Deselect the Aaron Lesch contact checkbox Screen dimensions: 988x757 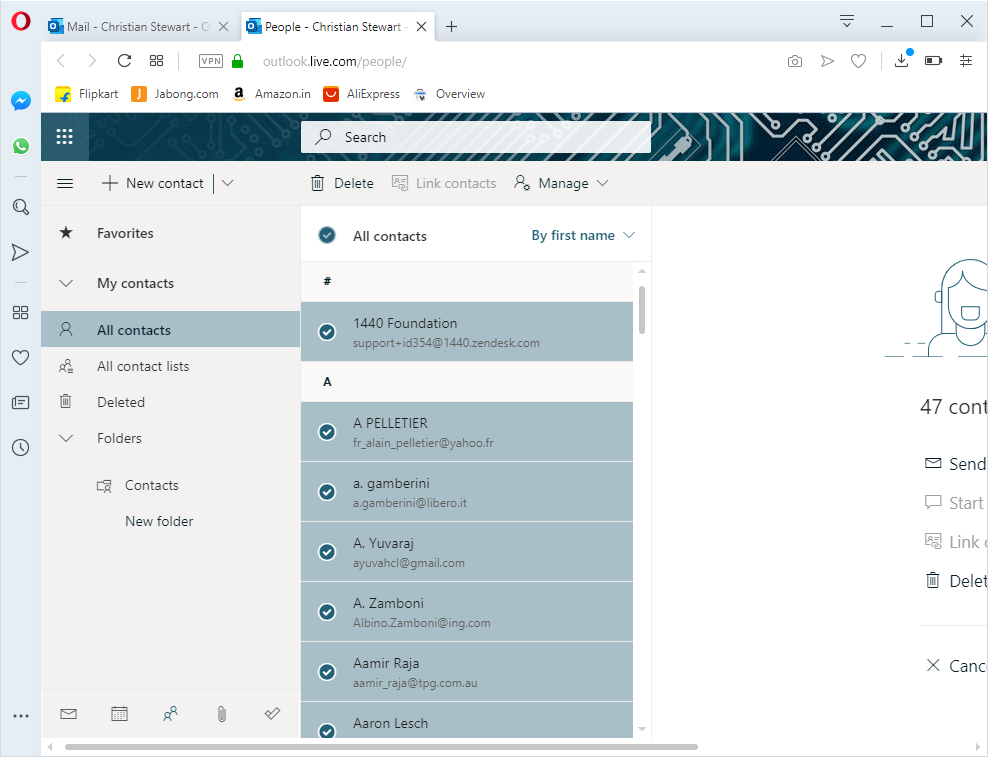tap(327, 731)
